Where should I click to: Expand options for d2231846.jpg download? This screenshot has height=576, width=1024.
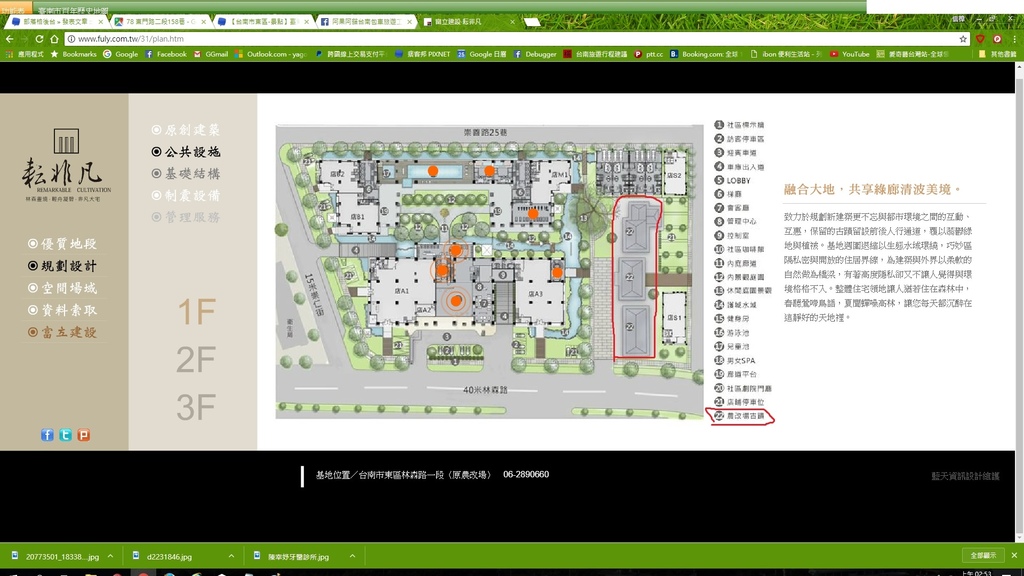(231, 556)
